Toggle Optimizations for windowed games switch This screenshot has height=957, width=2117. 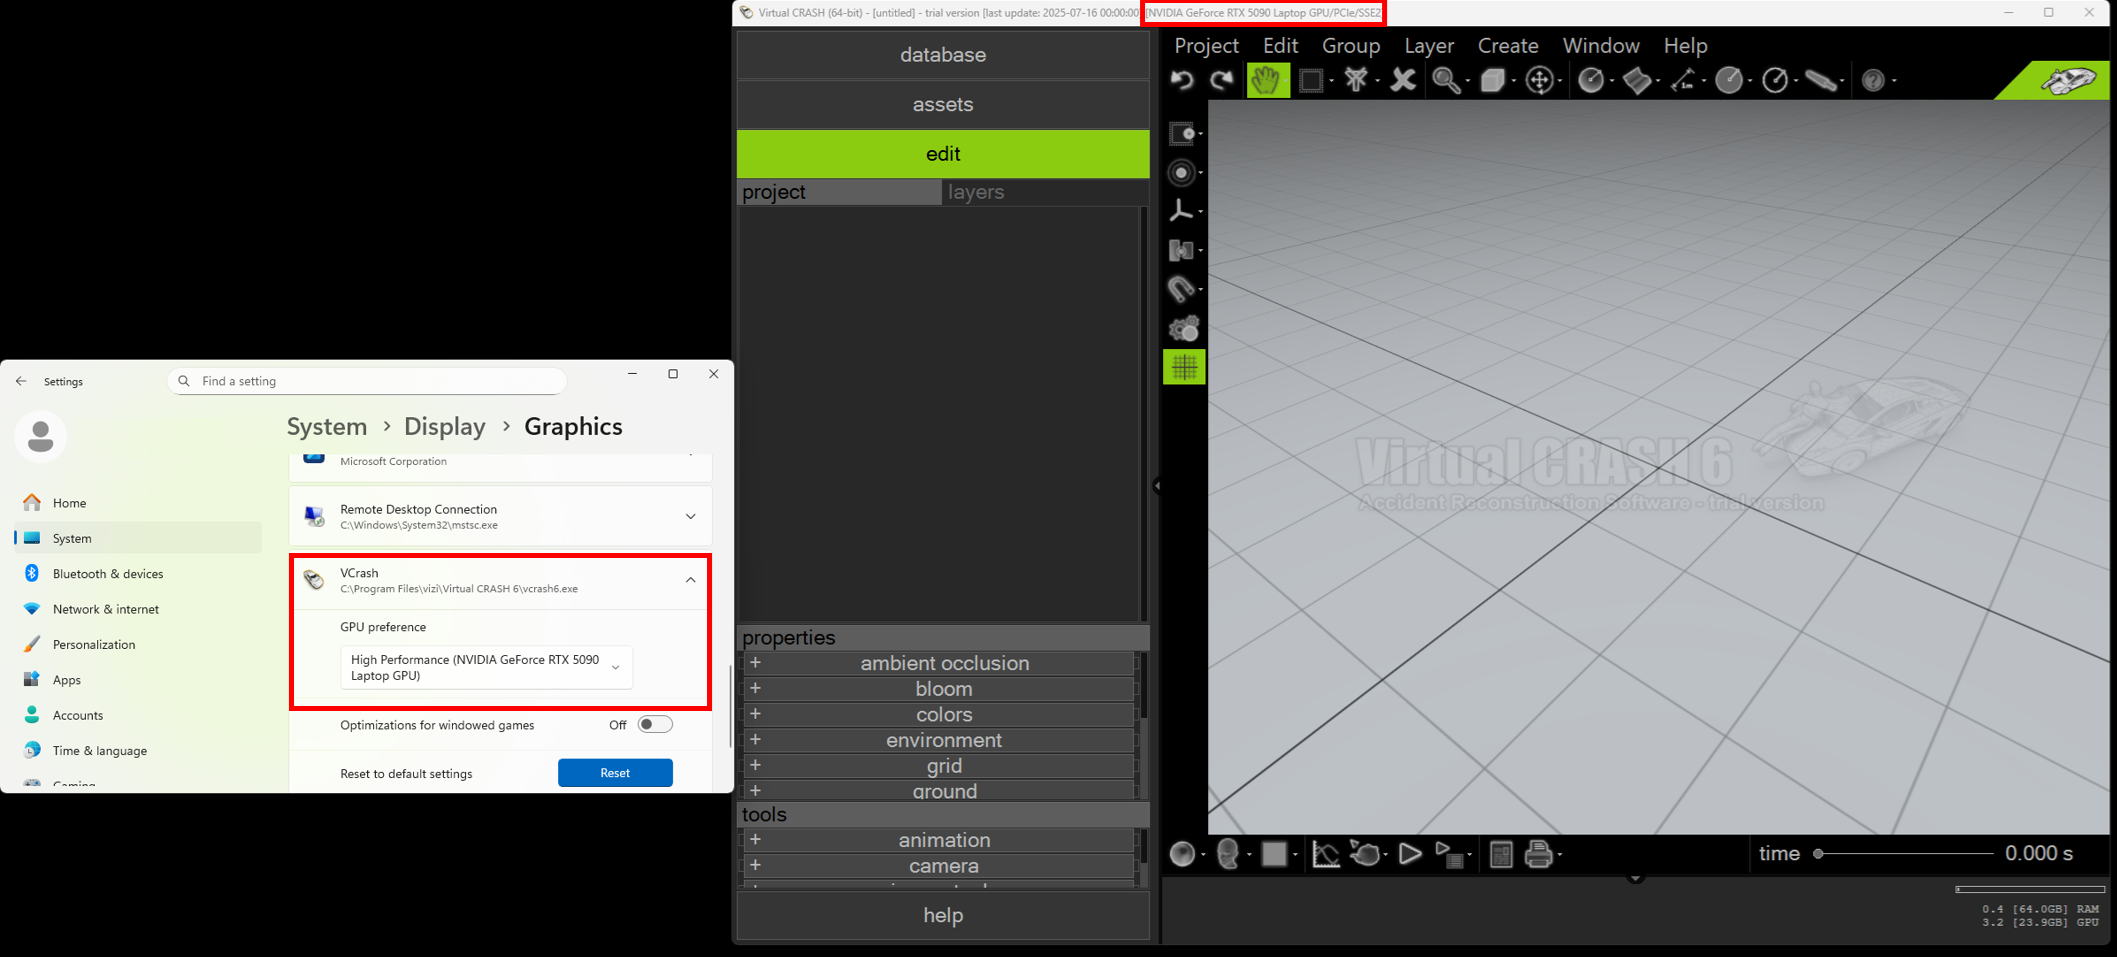655,725
